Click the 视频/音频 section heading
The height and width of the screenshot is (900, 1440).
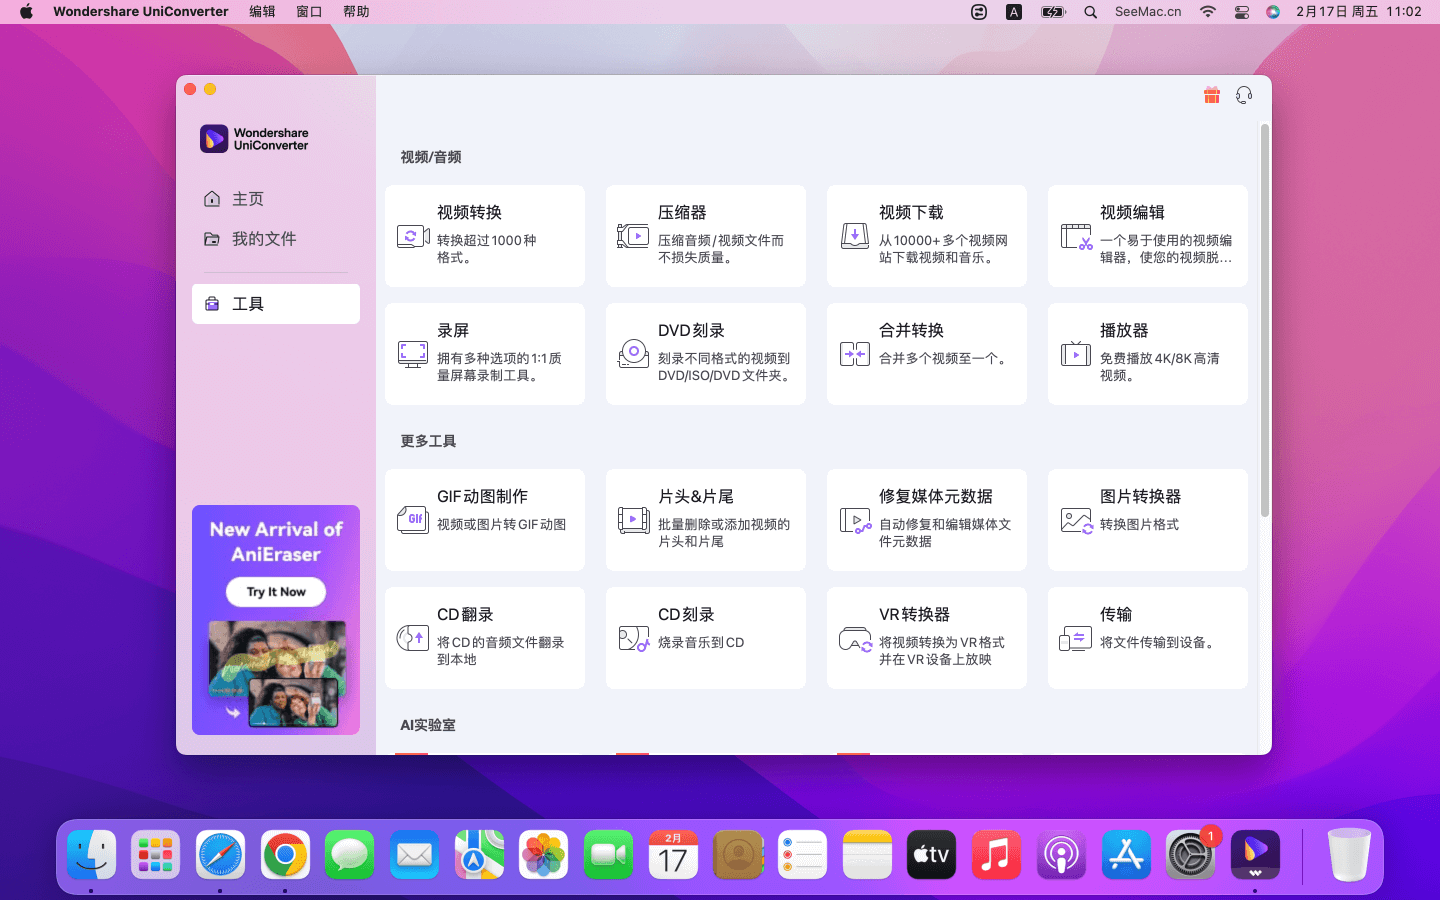(431, 157)
